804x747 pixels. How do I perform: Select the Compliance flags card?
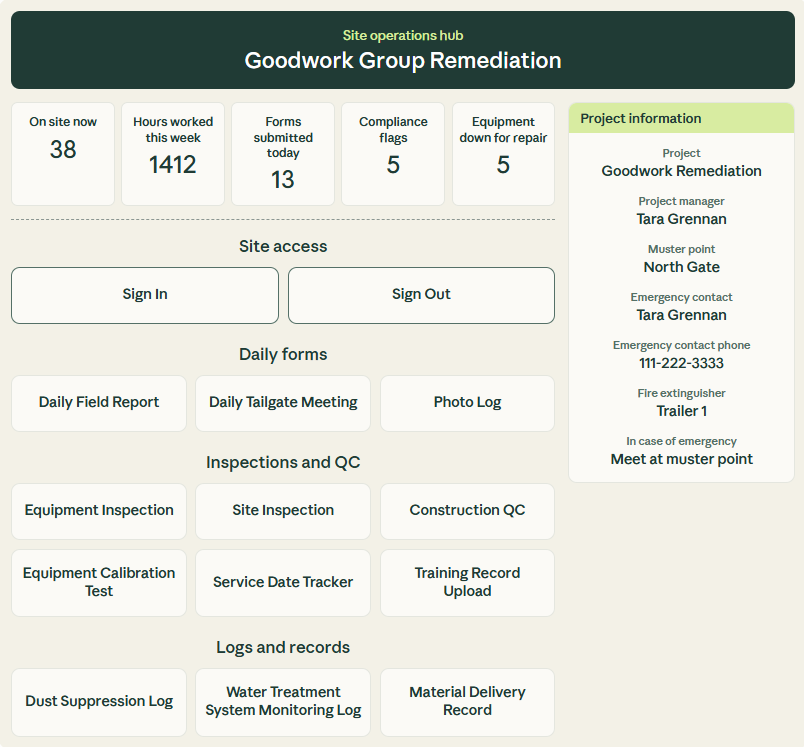[393, 154]
